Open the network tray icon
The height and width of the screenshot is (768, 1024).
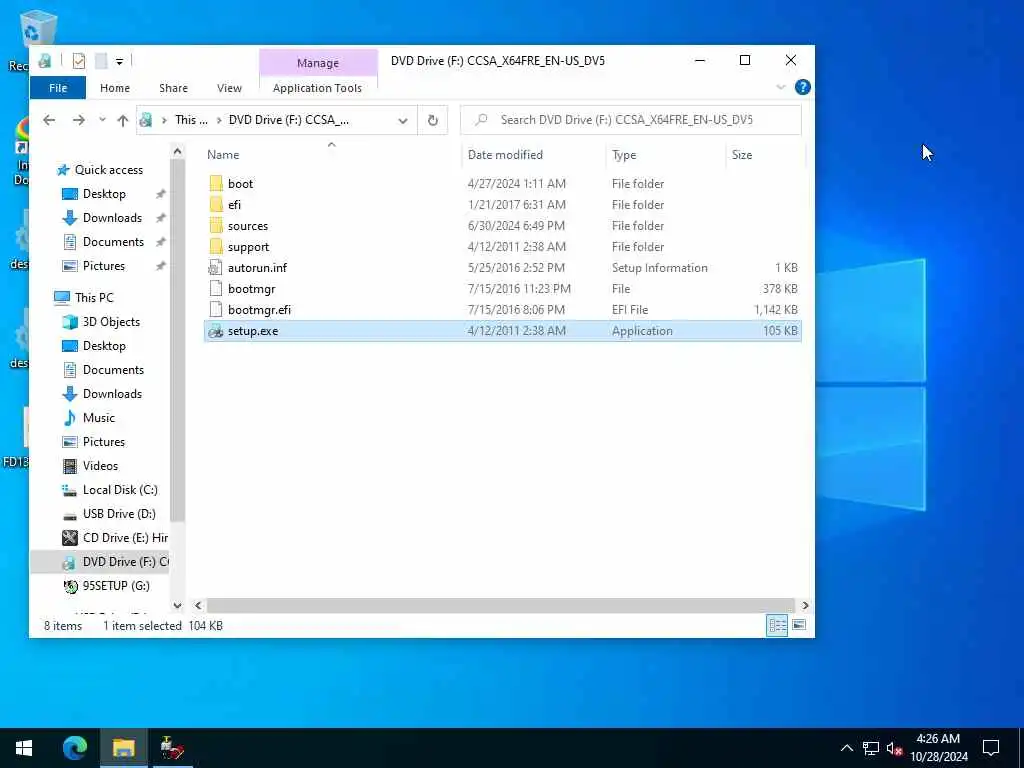click(x=870, y=749)
